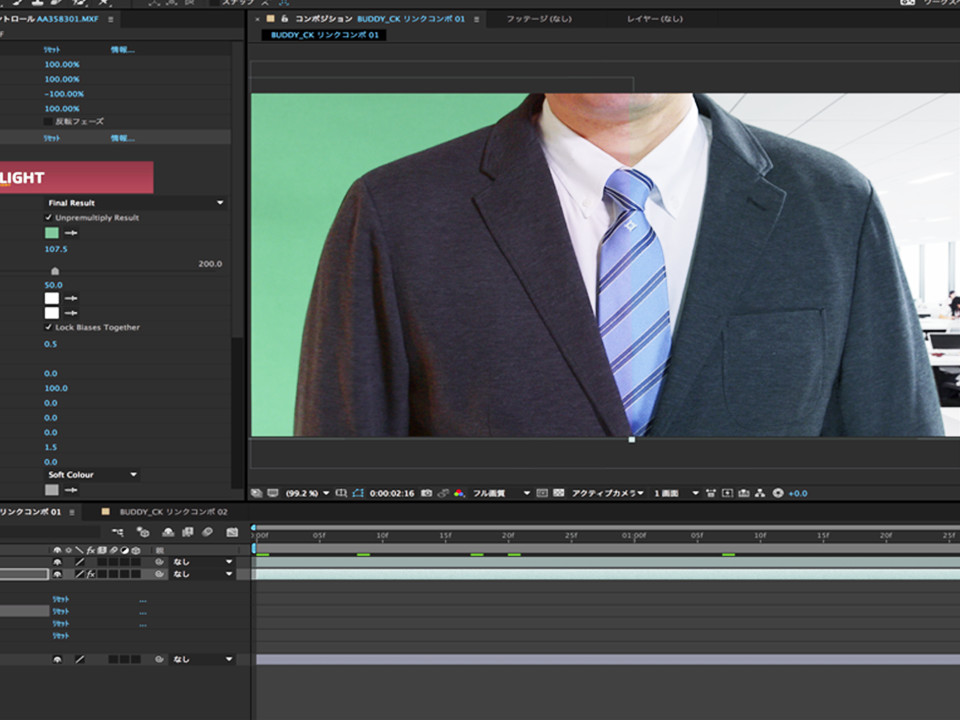The height and width of the screenshot is (720, 960).
Task: Click 情報... for the Keylight effect
Action: click(x=122, y=138)
